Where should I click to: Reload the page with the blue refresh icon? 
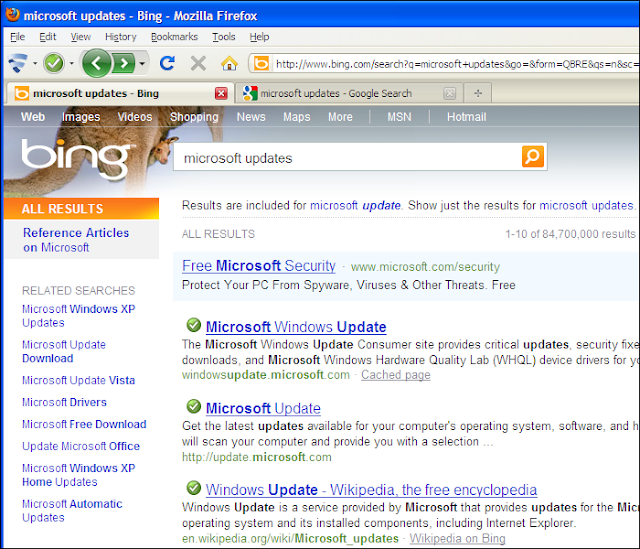tap(167, 63)
